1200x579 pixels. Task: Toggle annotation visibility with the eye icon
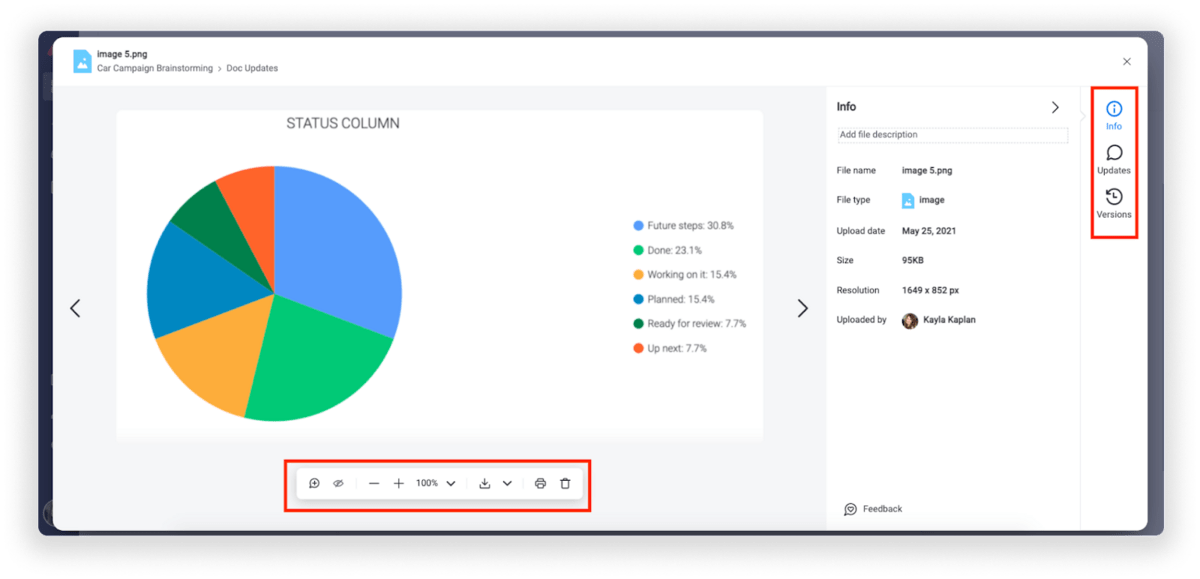(338, 484)
